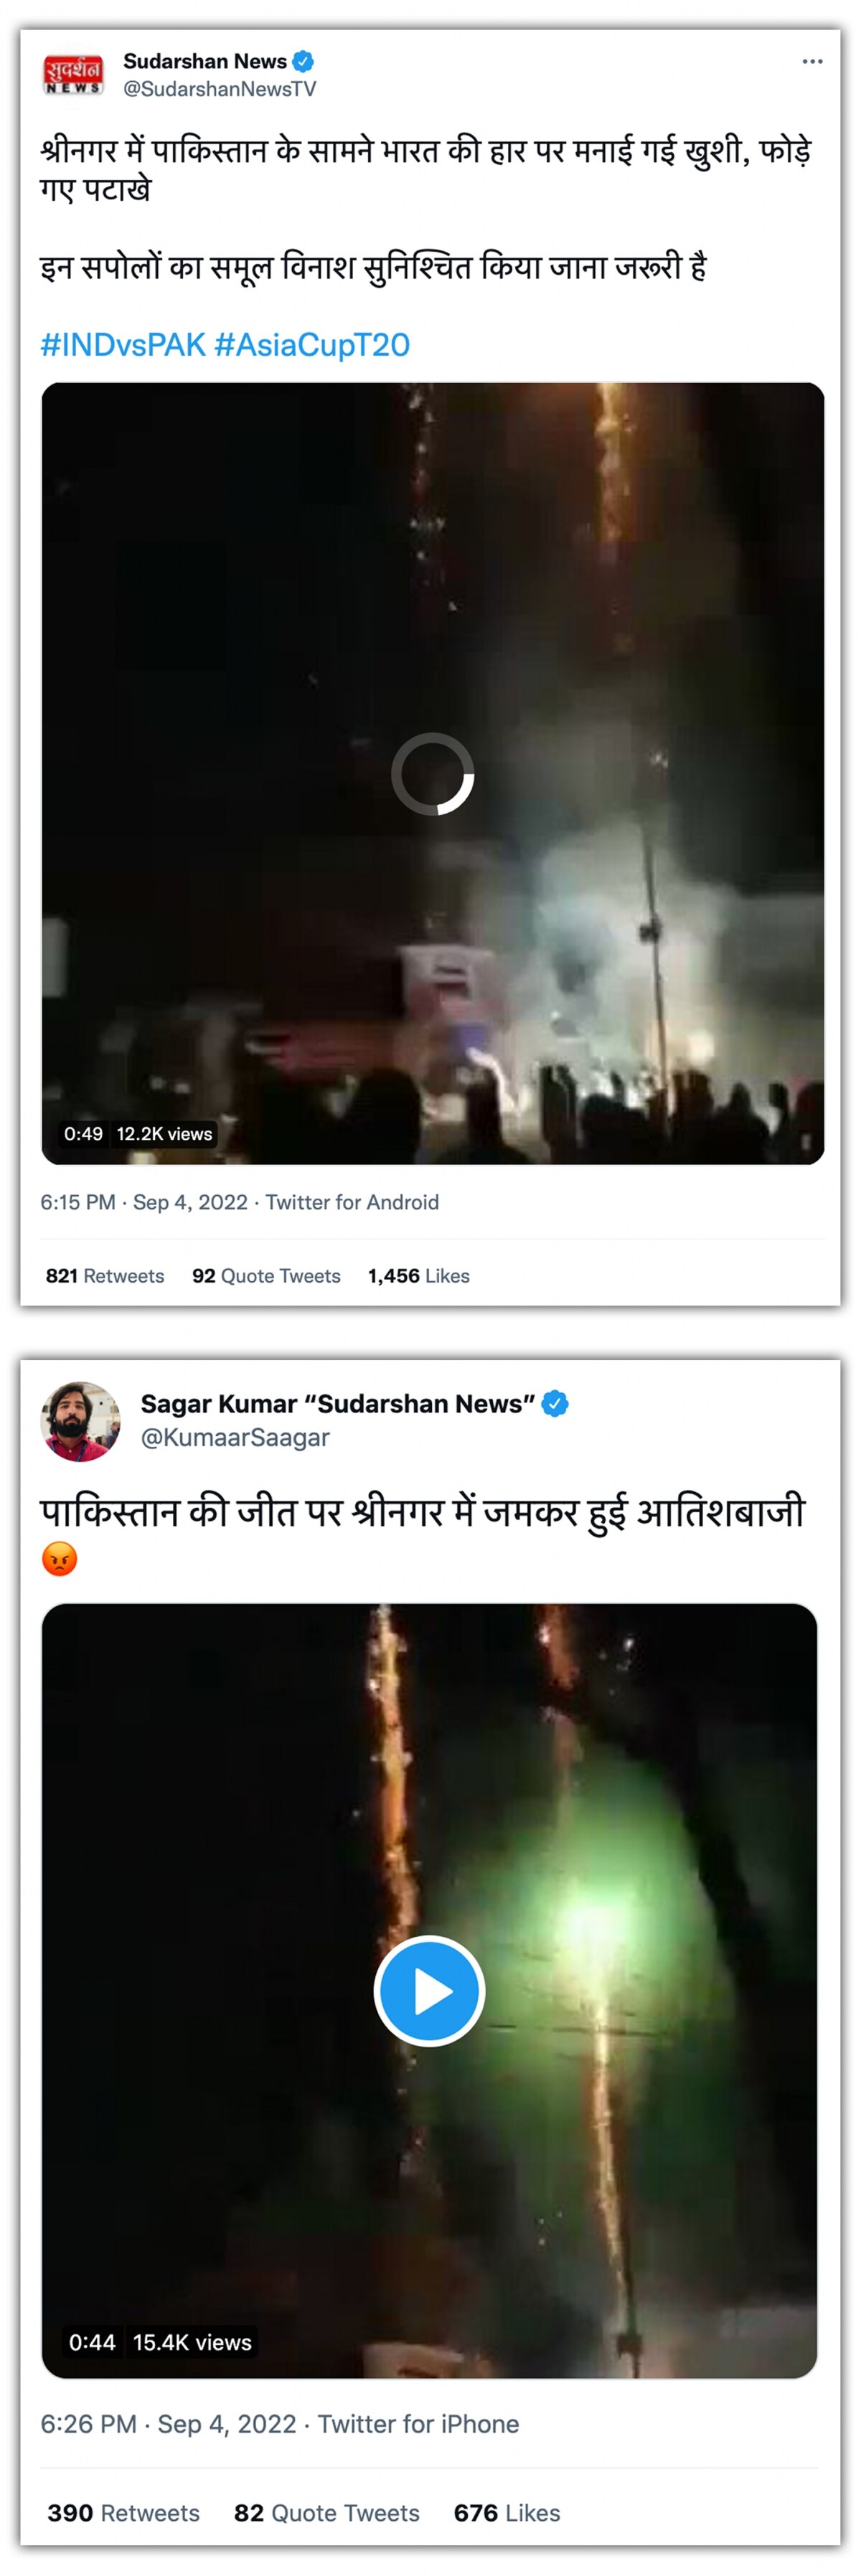View the 390 Retweets list
Image resolution: width=861 pixels, height=2576 pixels.
(123, 2513)
